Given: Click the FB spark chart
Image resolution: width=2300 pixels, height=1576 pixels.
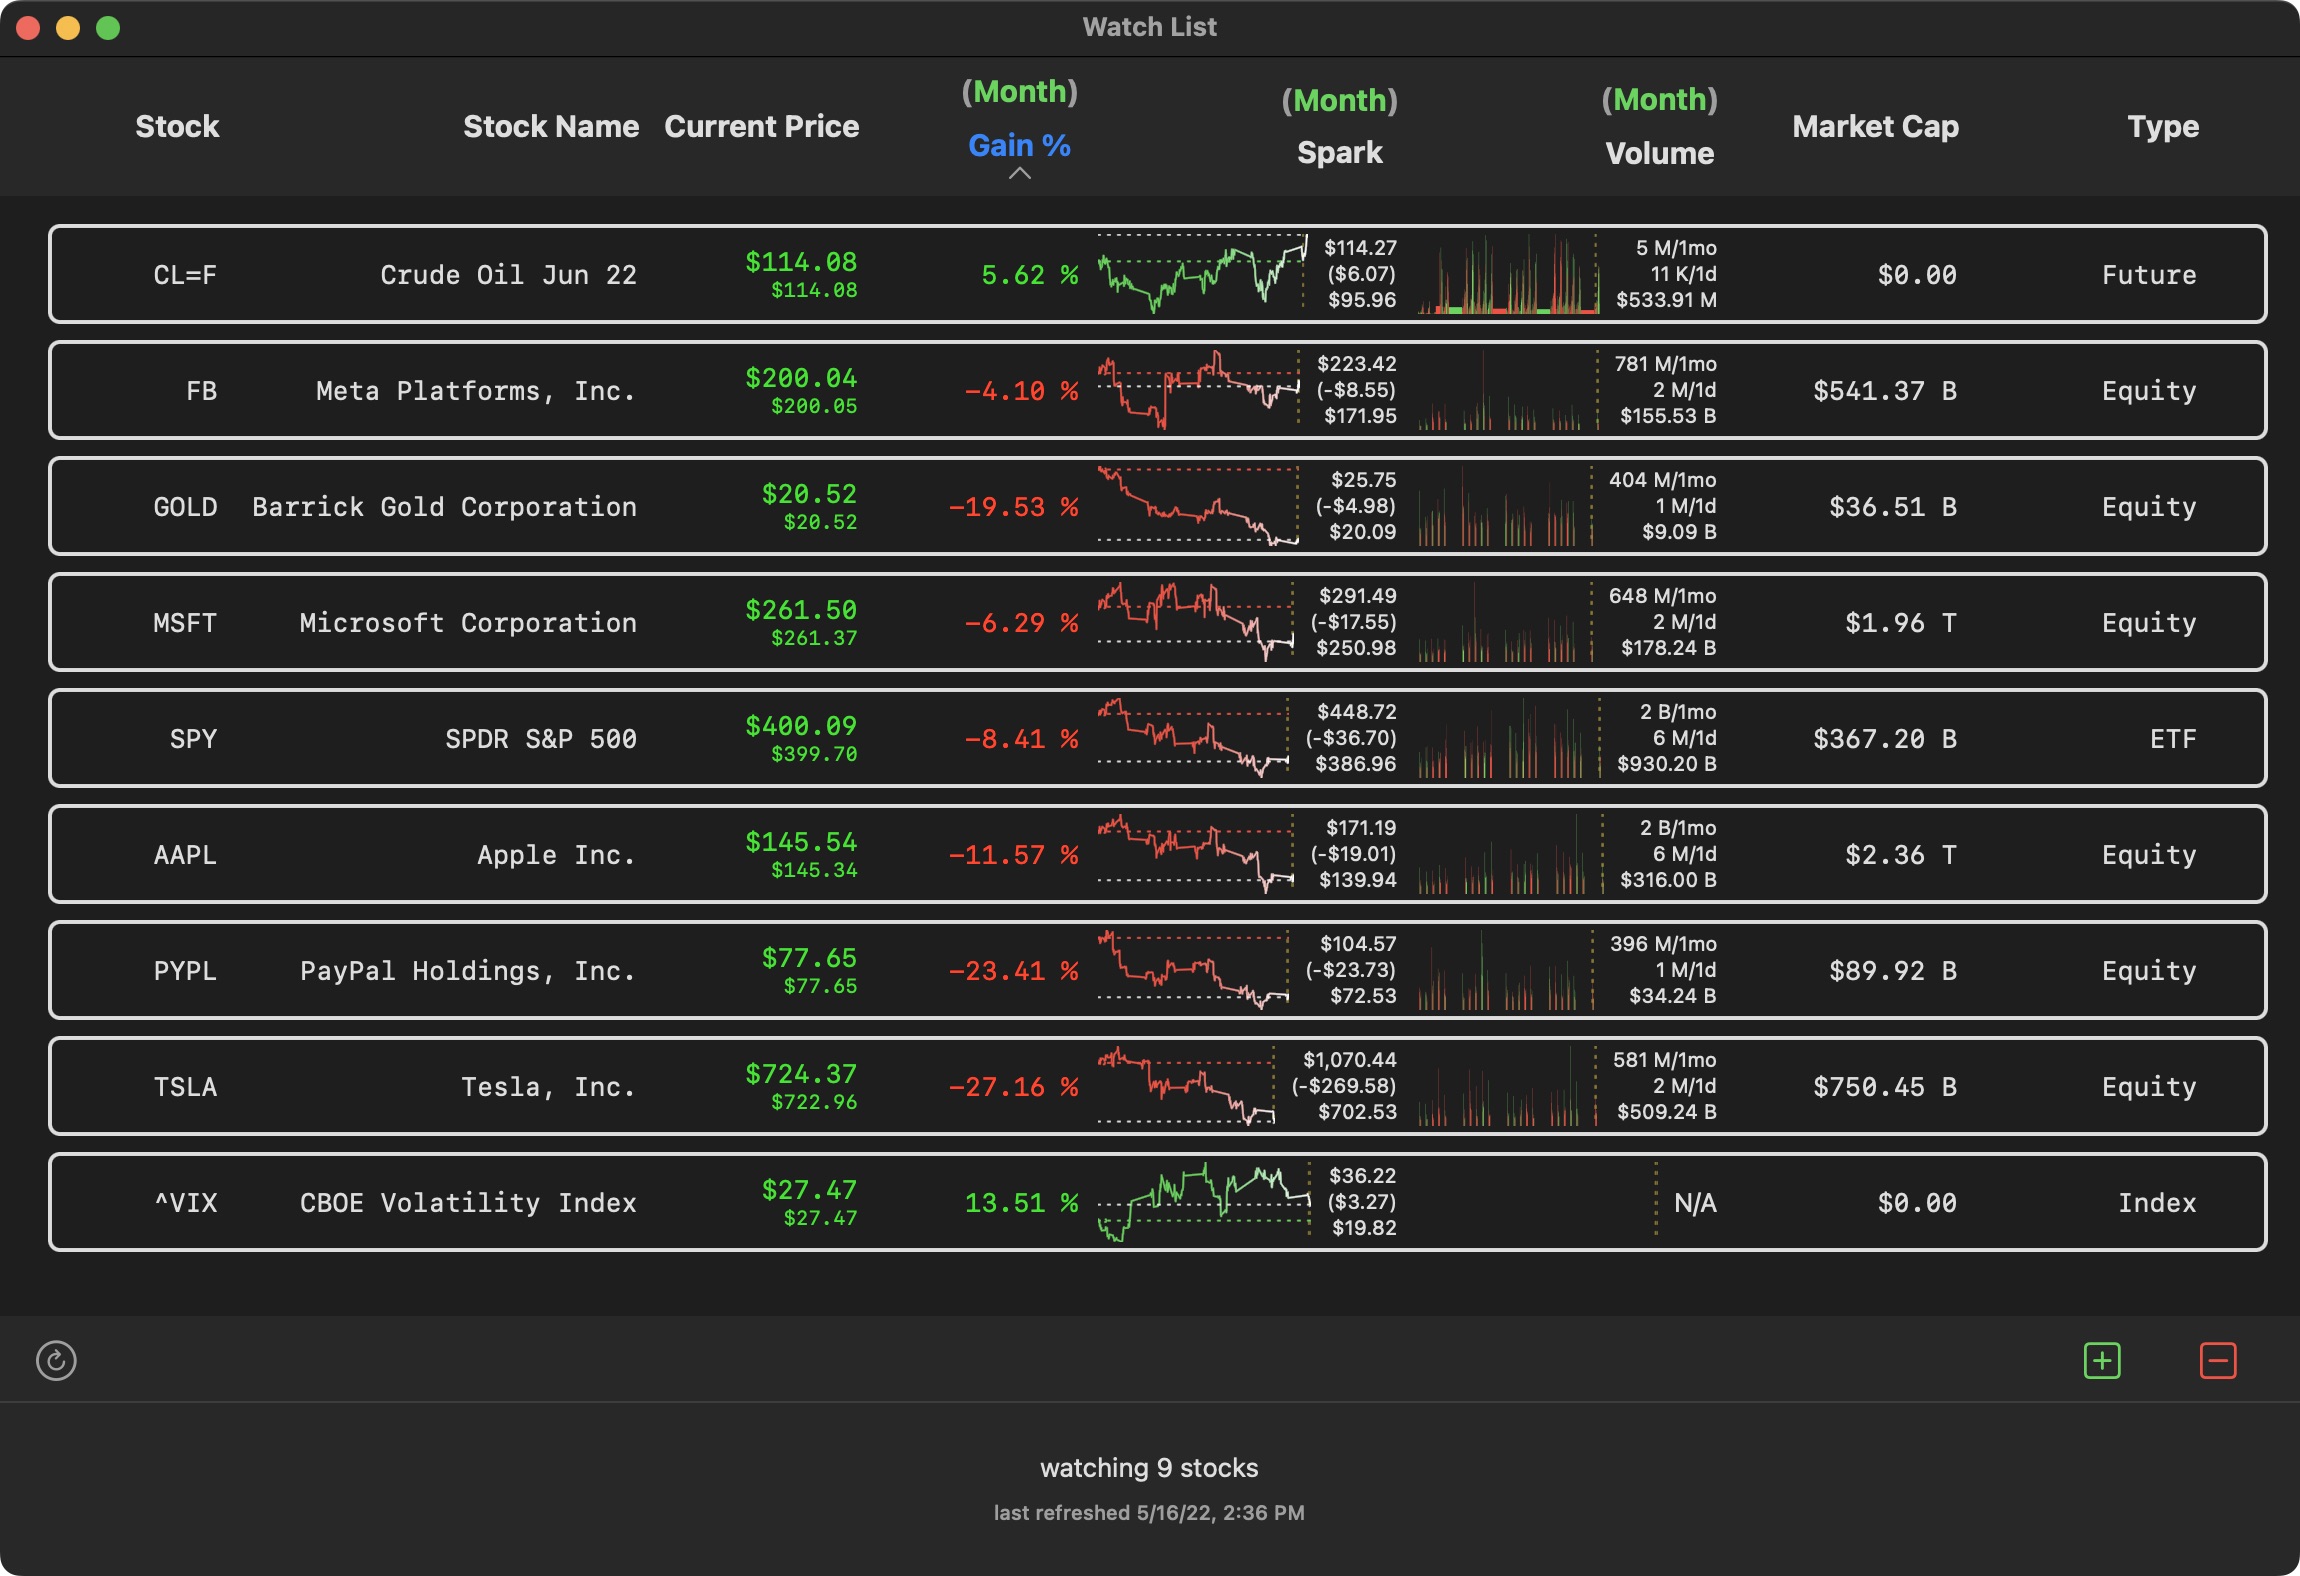Looking at the screenshot, I should [x=1199, y=390].
